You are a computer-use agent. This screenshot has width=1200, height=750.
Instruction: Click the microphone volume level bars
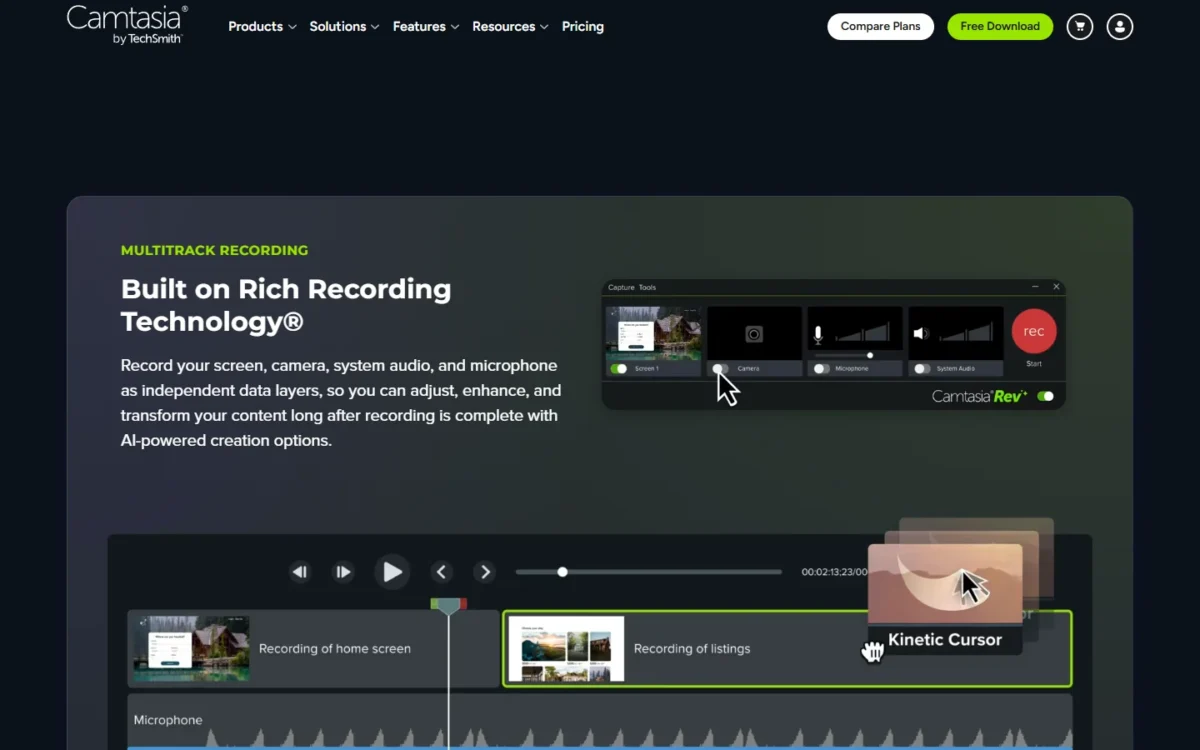(x=862, y=333)
